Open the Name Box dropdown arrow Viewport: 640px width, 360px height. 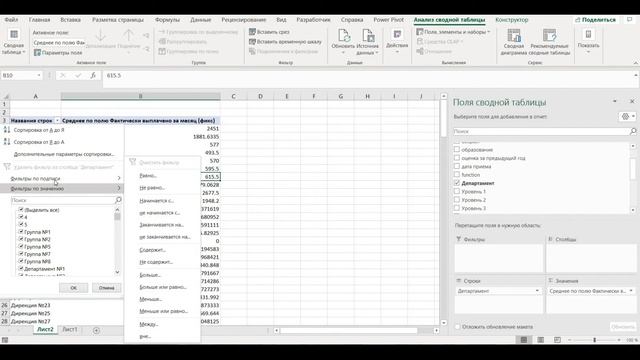(x=39, y=76)
